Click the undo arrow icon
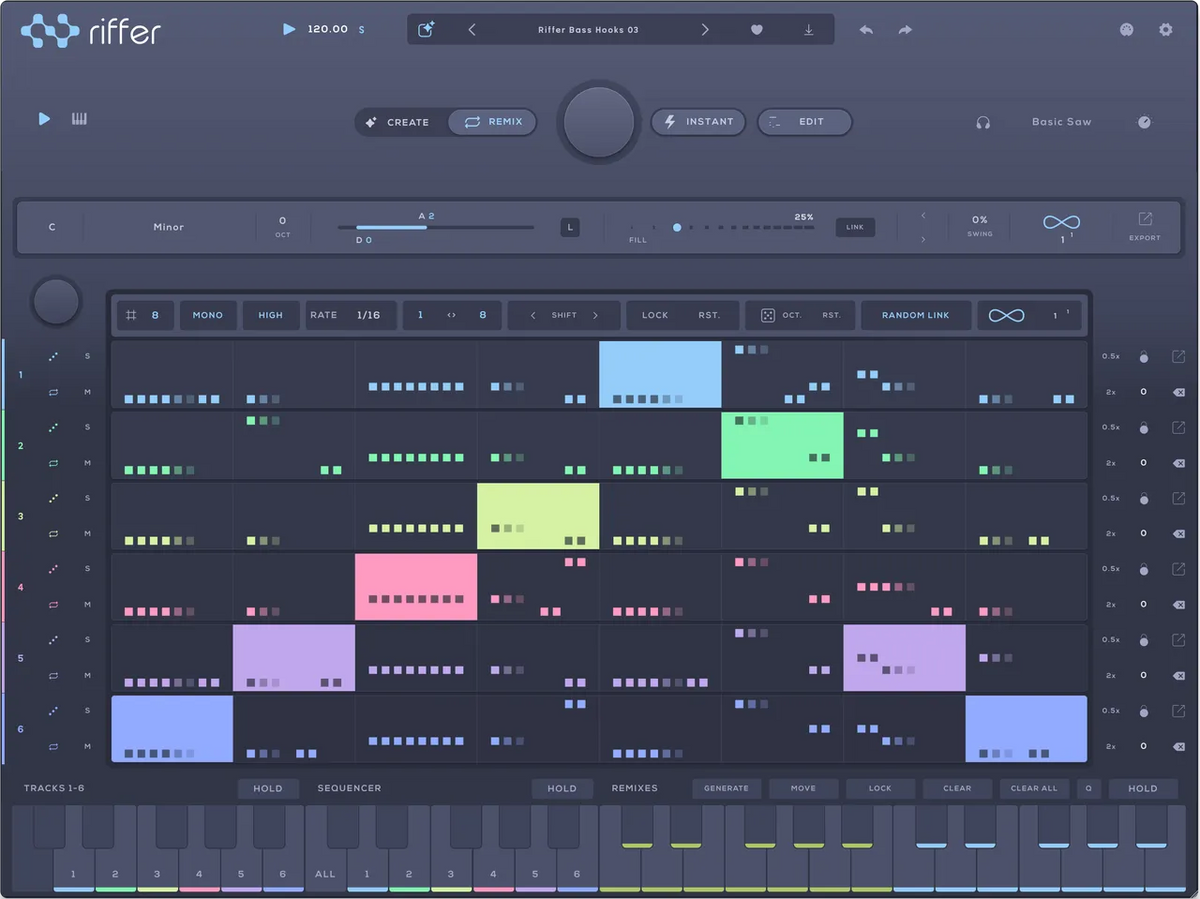Screen dimensions: 1200x899 click(x=866, y=30)
